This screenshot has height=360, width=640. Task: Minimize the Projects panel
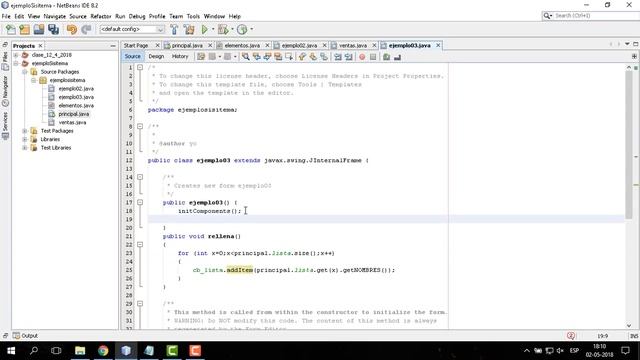113,46
